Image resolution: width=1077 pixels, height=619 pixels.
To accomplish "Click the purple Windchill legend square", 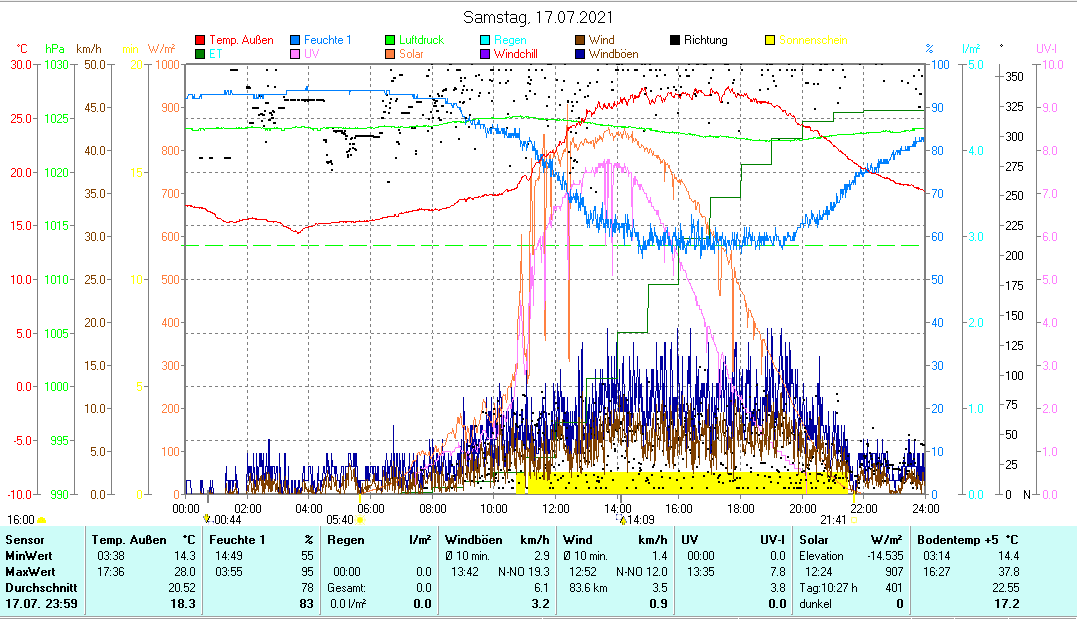I will pos(486,54).
